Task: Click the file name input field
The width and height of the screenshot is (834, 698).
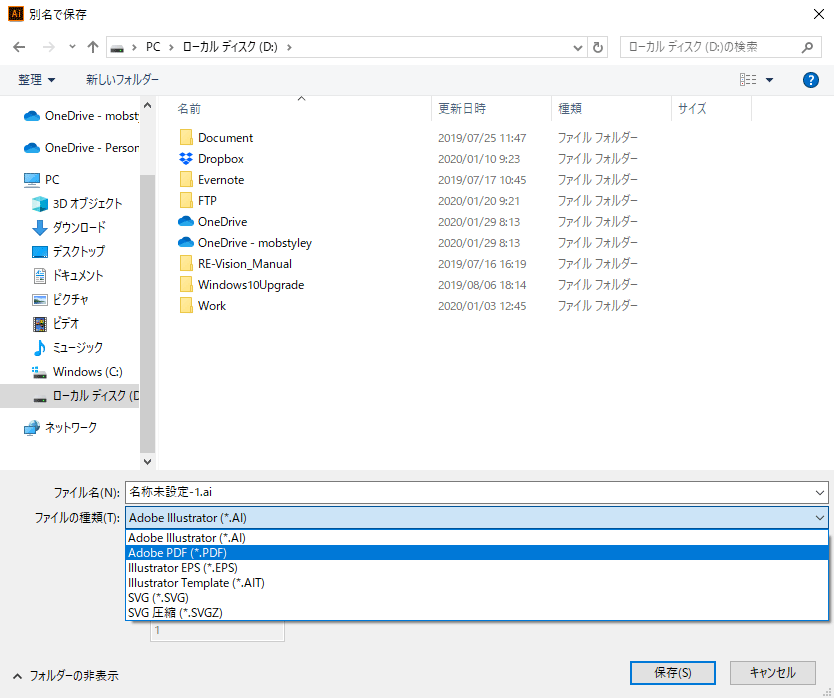Action: (468, 492)
